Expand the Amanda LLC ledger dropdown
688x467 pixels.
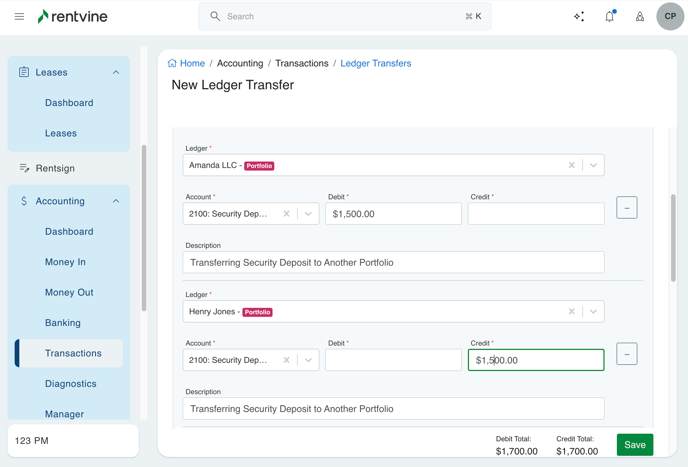pyautogui.click(x=593, y=165)
